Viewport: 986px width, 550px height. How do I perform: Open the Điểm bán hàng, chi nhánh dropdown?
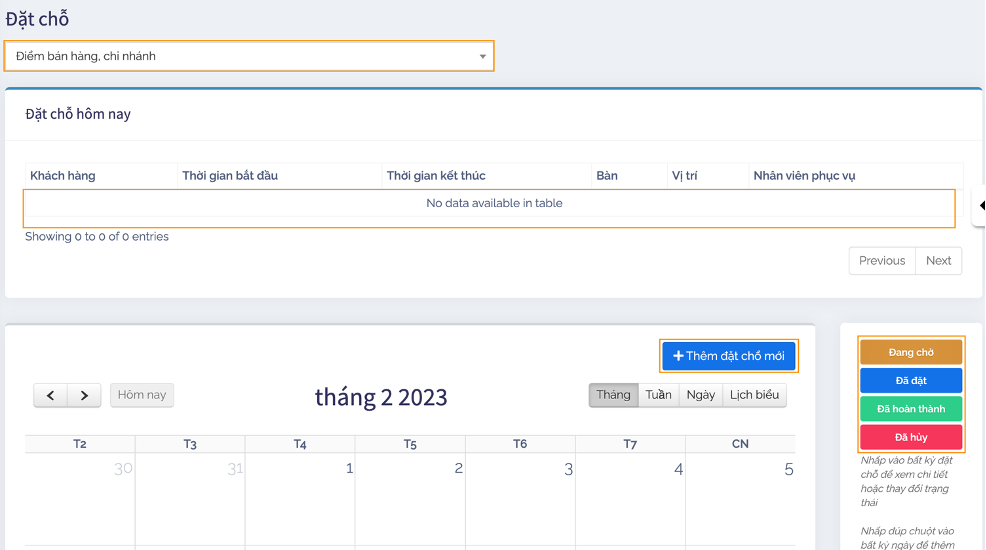tap(249, 56)
